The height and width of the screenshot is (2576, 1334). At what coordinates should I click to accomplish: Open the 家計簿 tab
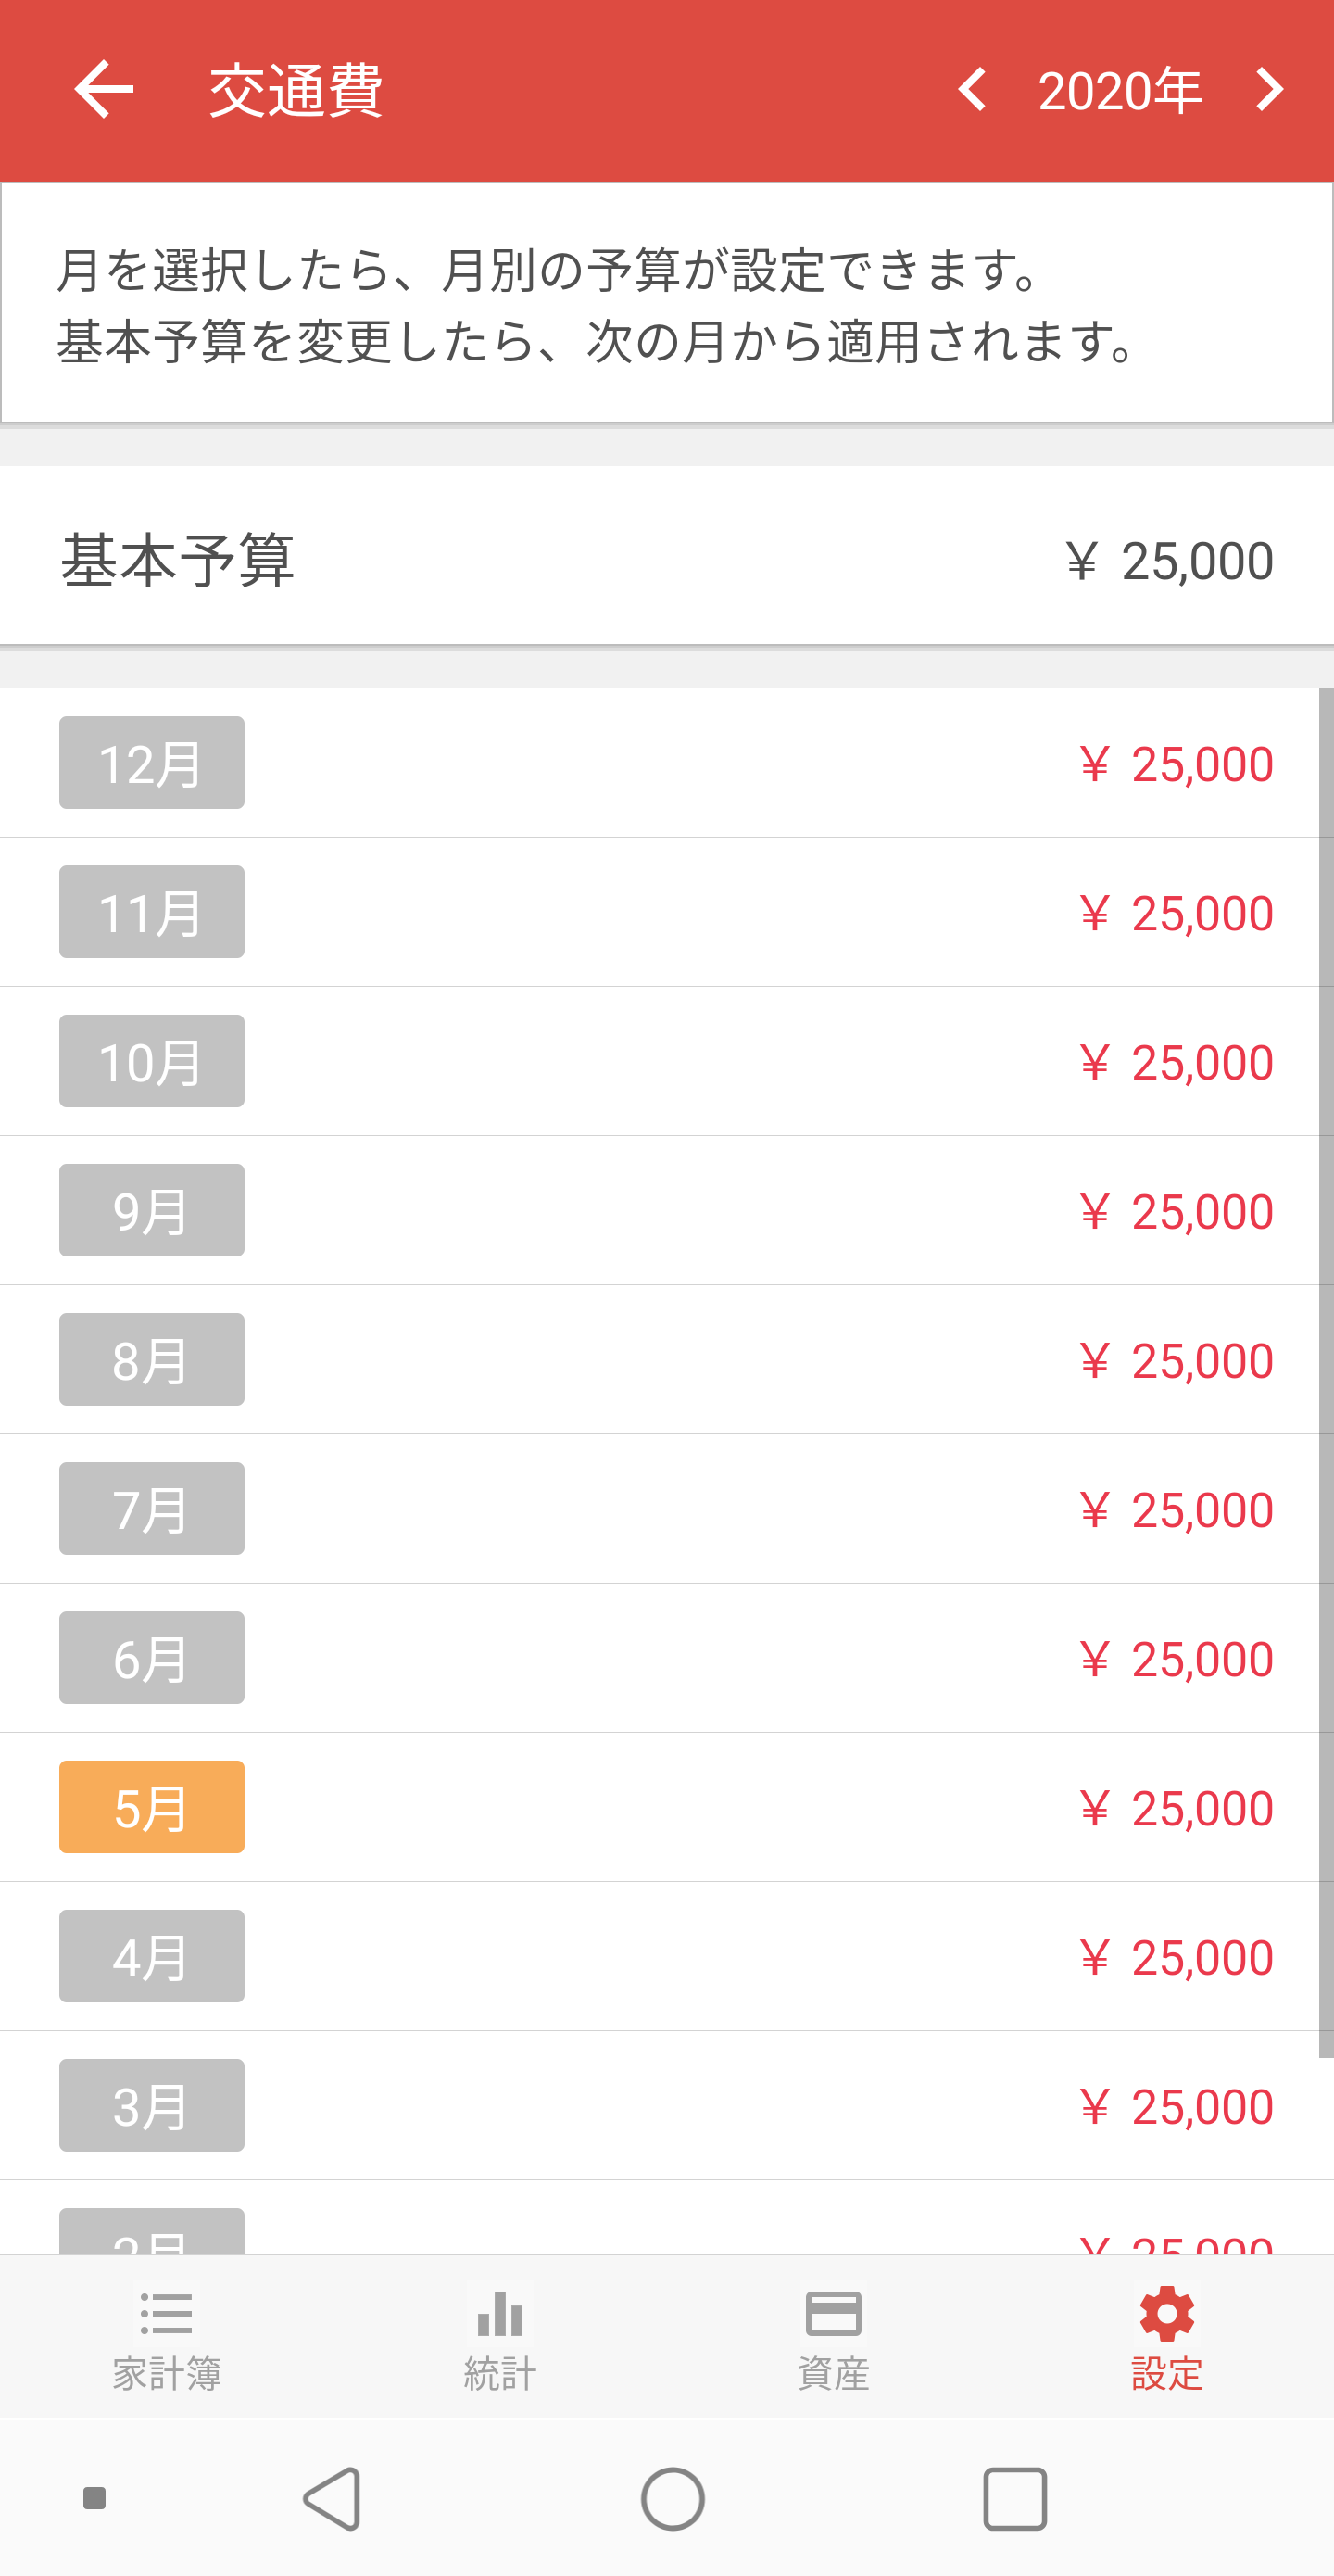[167, 2339]
